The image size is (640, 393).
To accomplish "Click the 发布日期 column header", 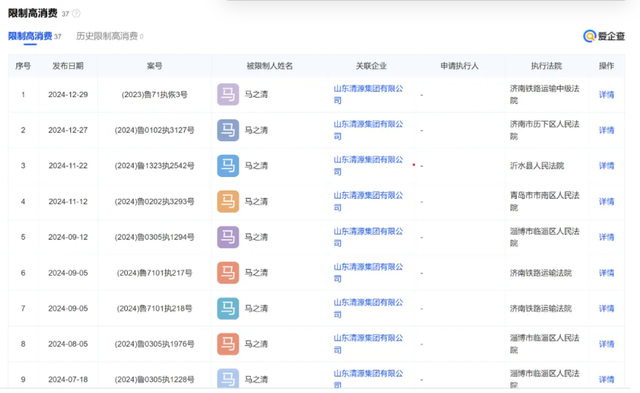I will click(x=68, y=66).
